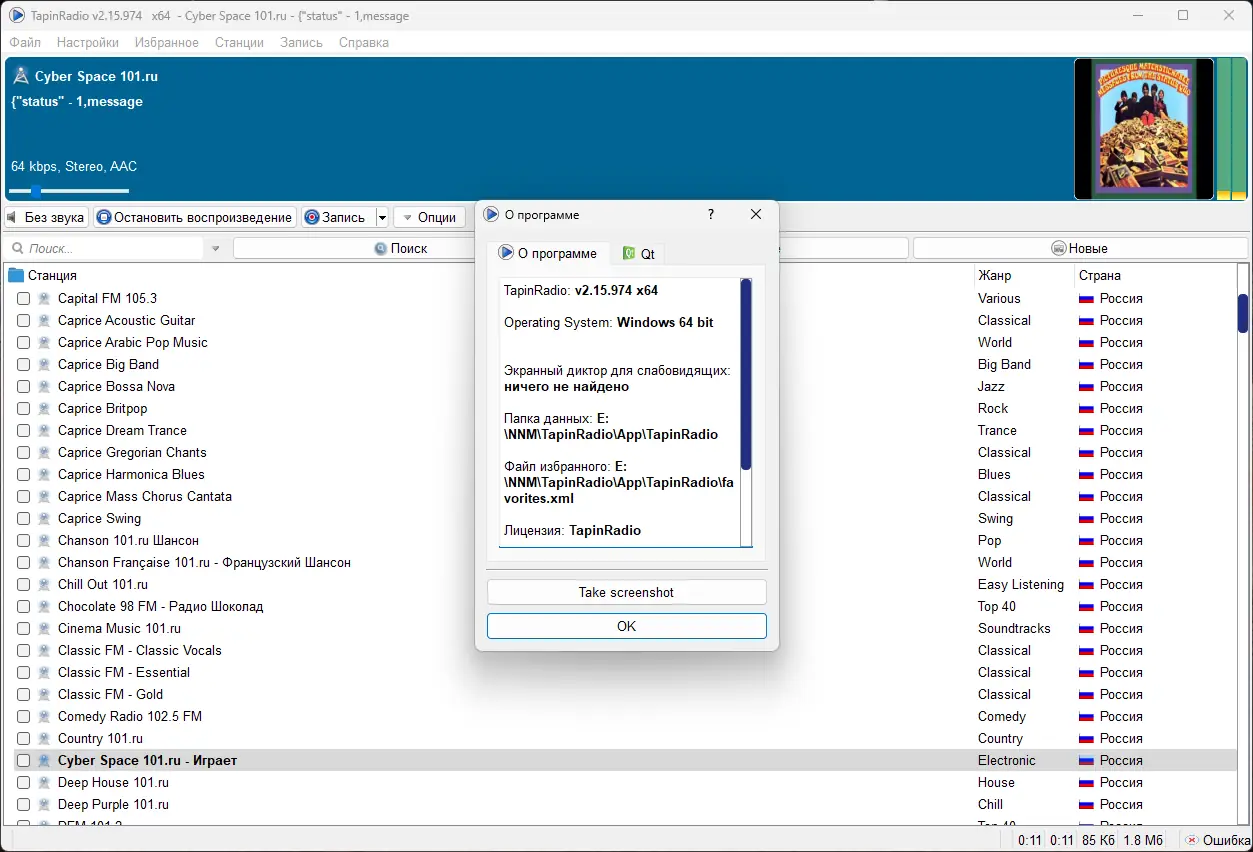Tick the Caprice Bossa Nova checkbox
1253x852 pixels.
tap(23, 386)
